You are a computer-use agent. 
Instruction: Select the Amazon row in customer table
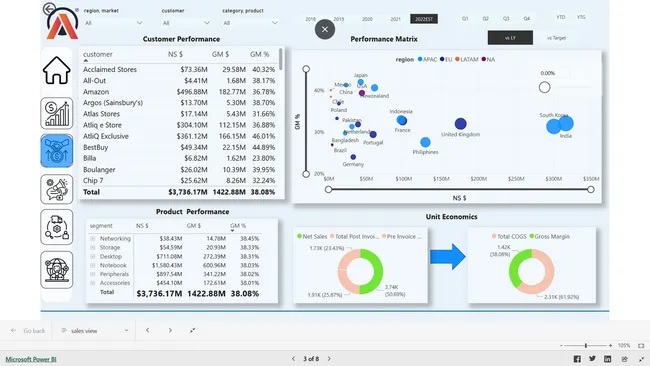(x=179, y=92)
